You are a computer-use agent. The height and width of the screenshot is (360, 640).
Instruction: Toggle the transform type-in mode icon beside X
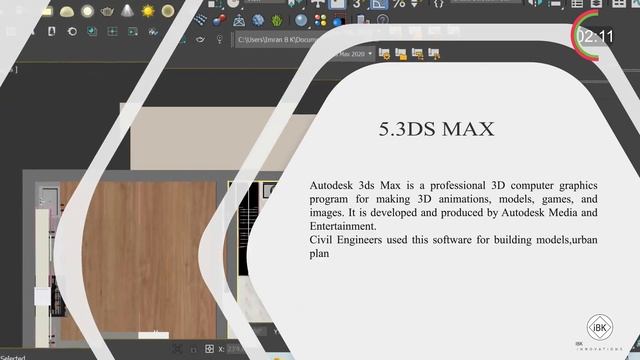pos(209,349)
